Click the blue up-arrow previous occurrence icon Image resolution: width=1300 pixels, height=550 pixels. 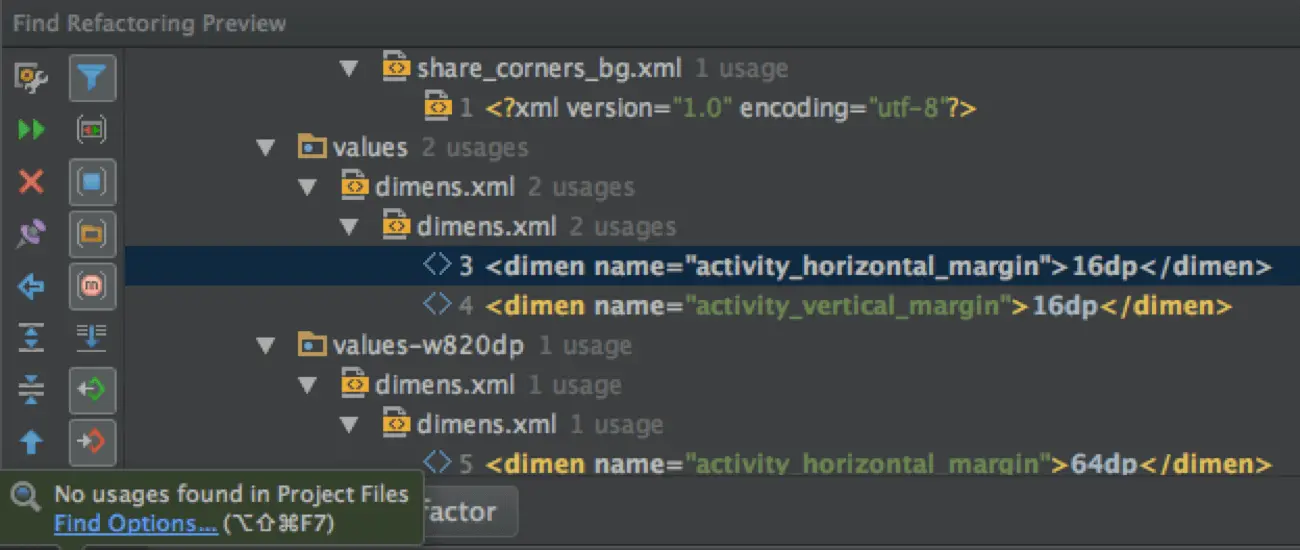pos(32,442)
